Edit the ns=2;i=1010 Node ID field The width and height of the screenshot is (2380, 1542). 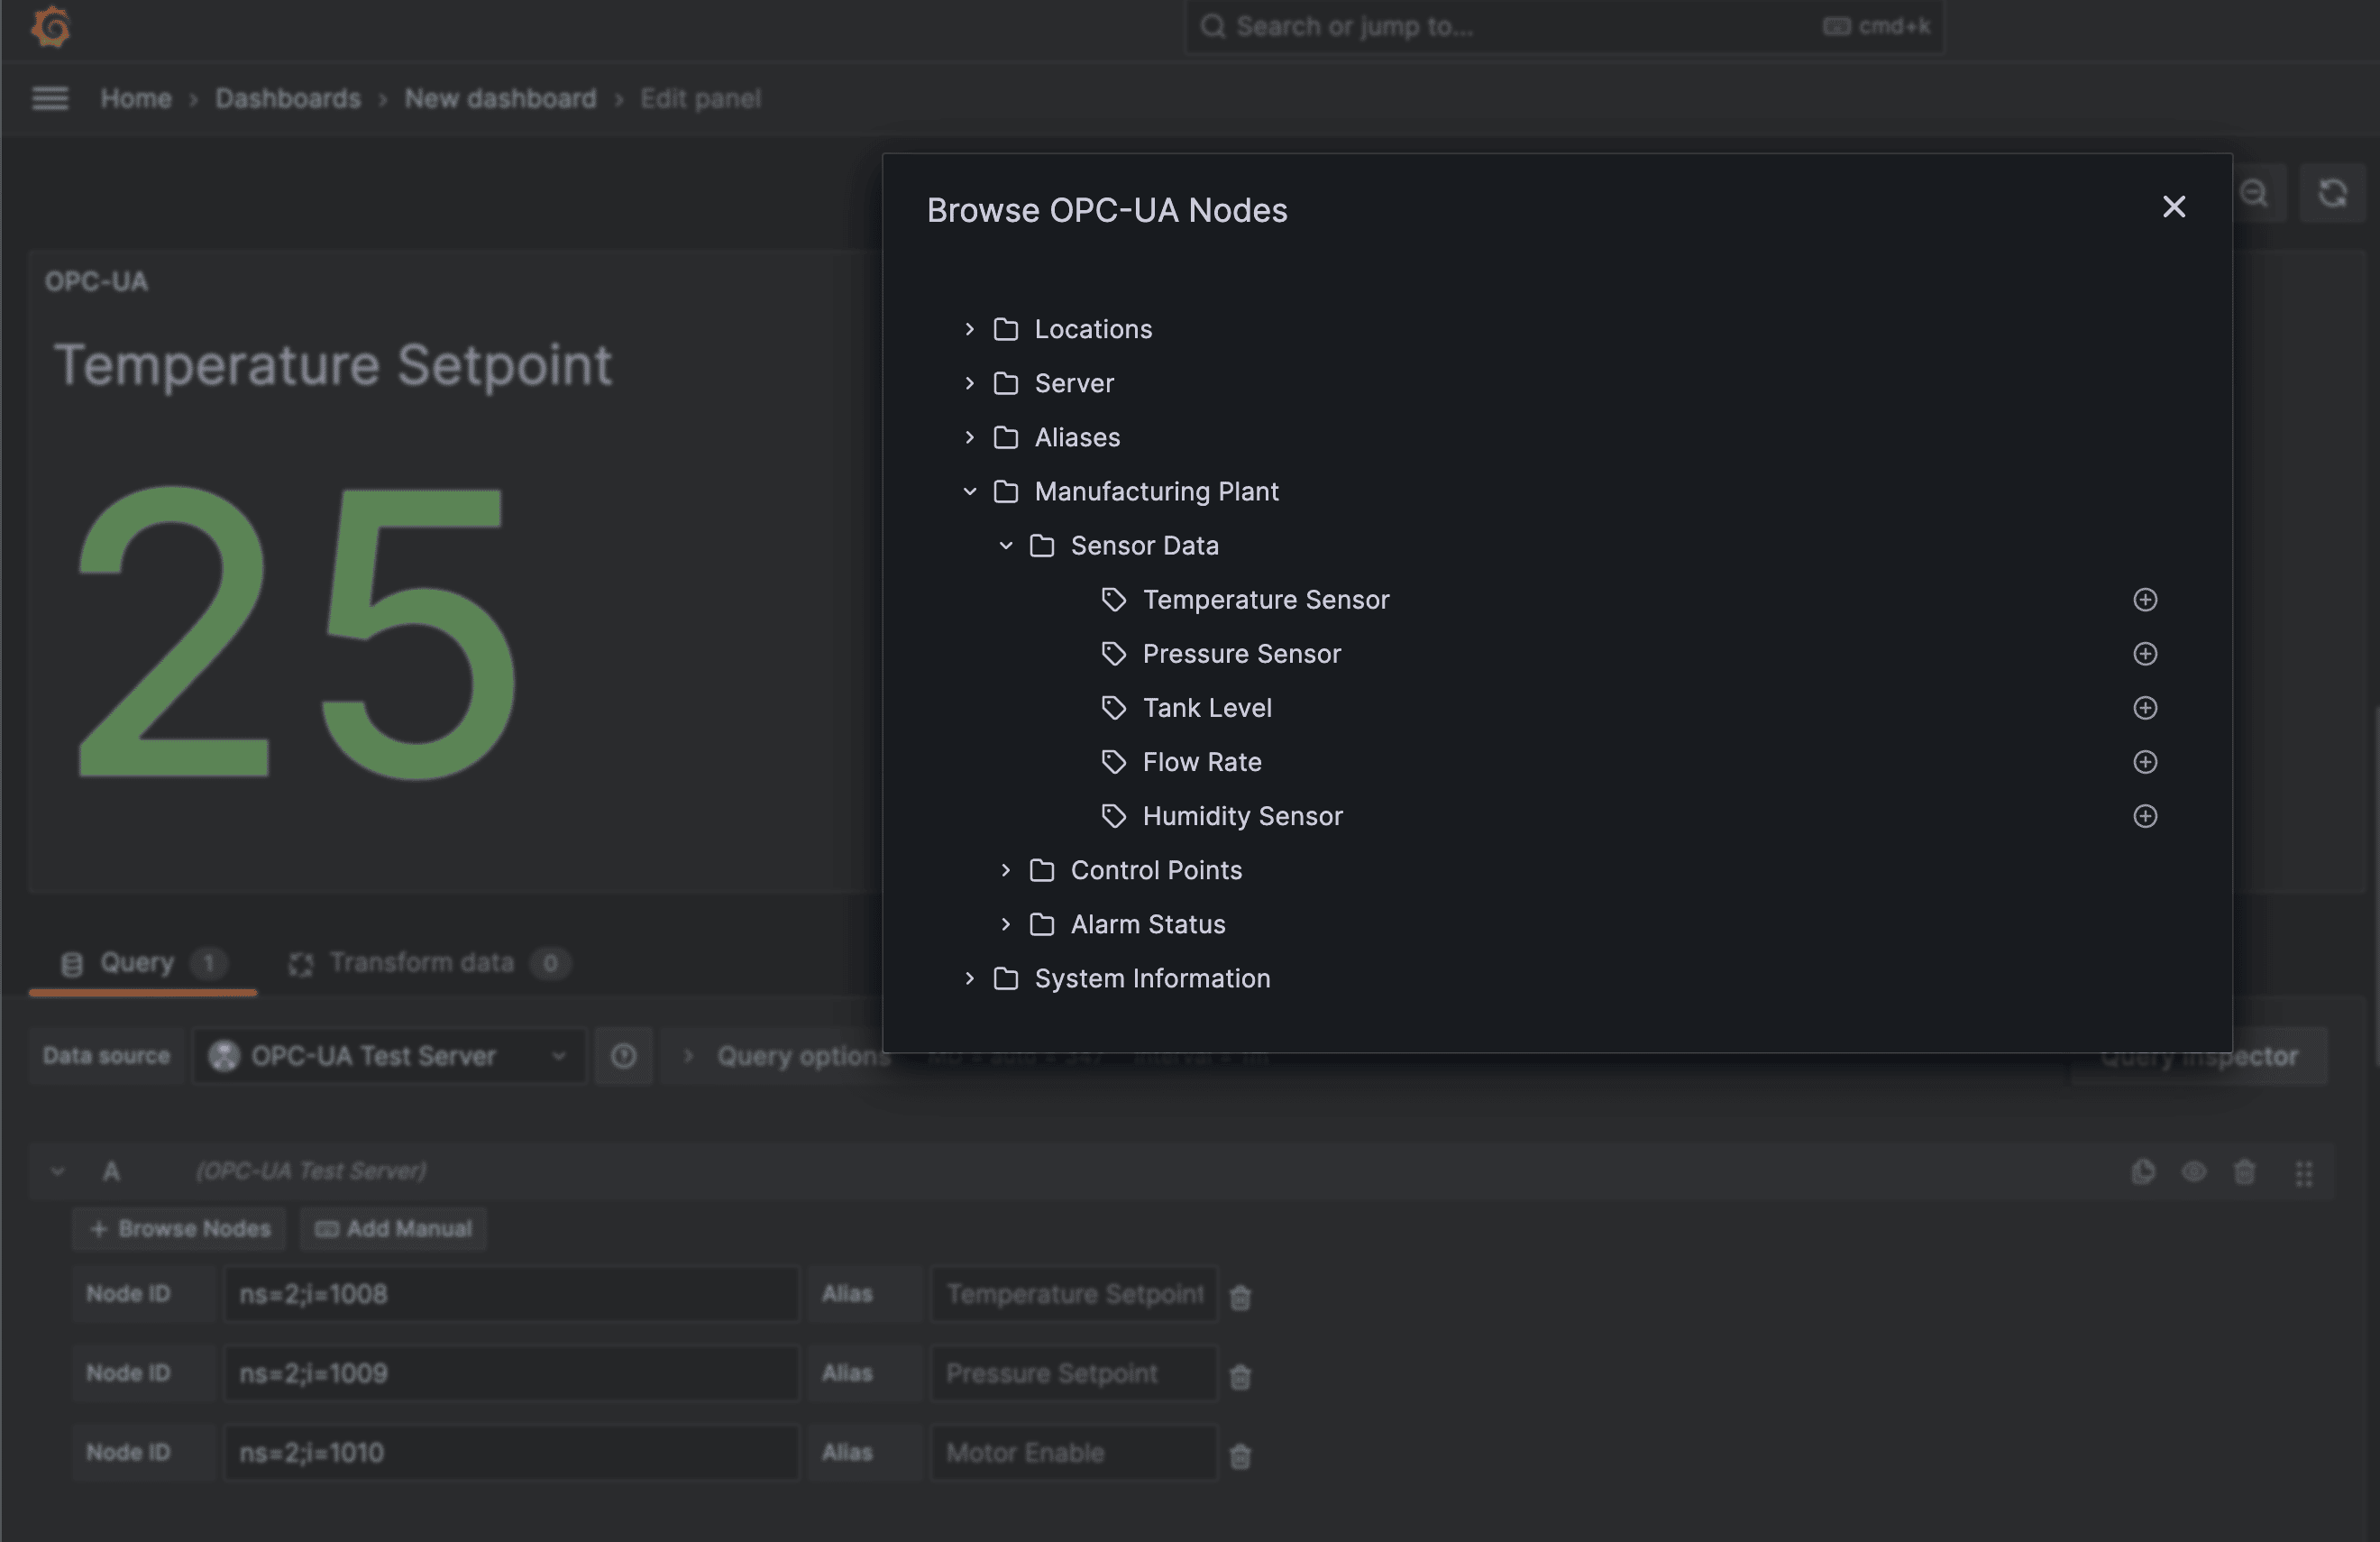pyautogui.click(x=511, y=1452)
